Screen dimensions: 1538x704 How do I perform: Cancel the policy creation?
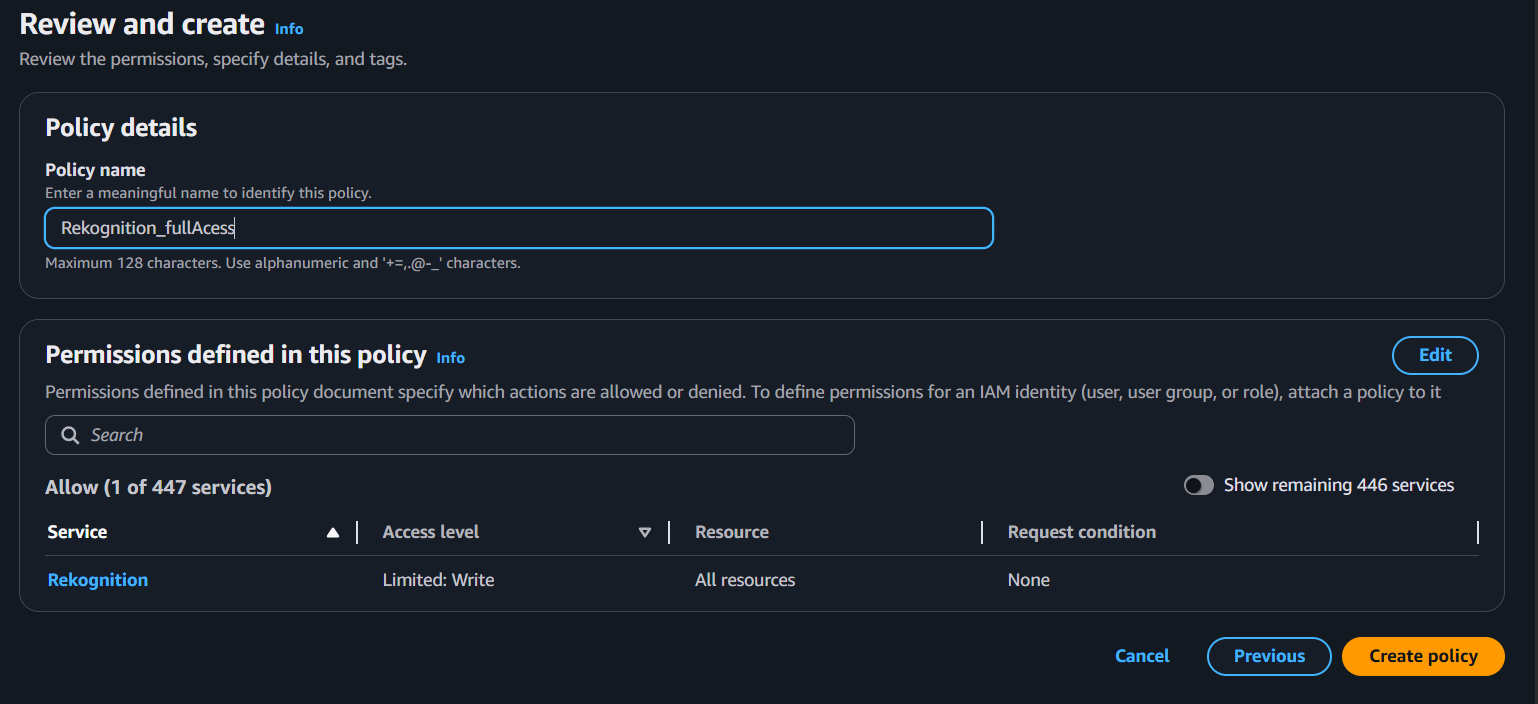(1142, 656)
